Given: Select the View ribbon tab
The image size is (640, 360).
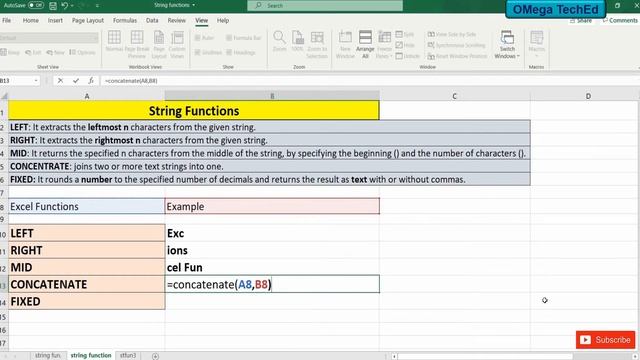Looking at the screenshot, I should click(201, 20).
